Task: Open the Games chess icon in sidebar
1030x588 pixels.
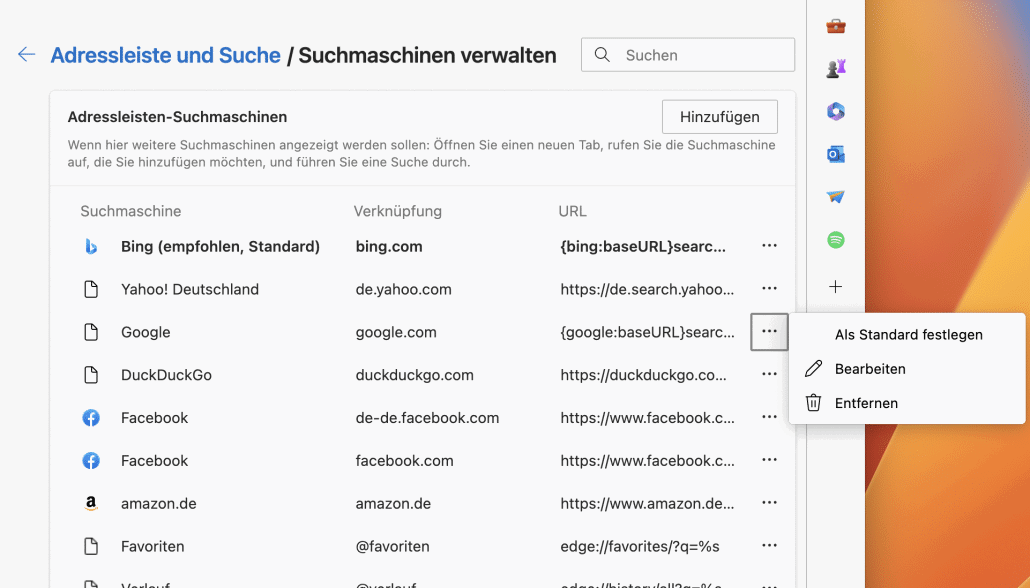Action: tap(836, 68)
